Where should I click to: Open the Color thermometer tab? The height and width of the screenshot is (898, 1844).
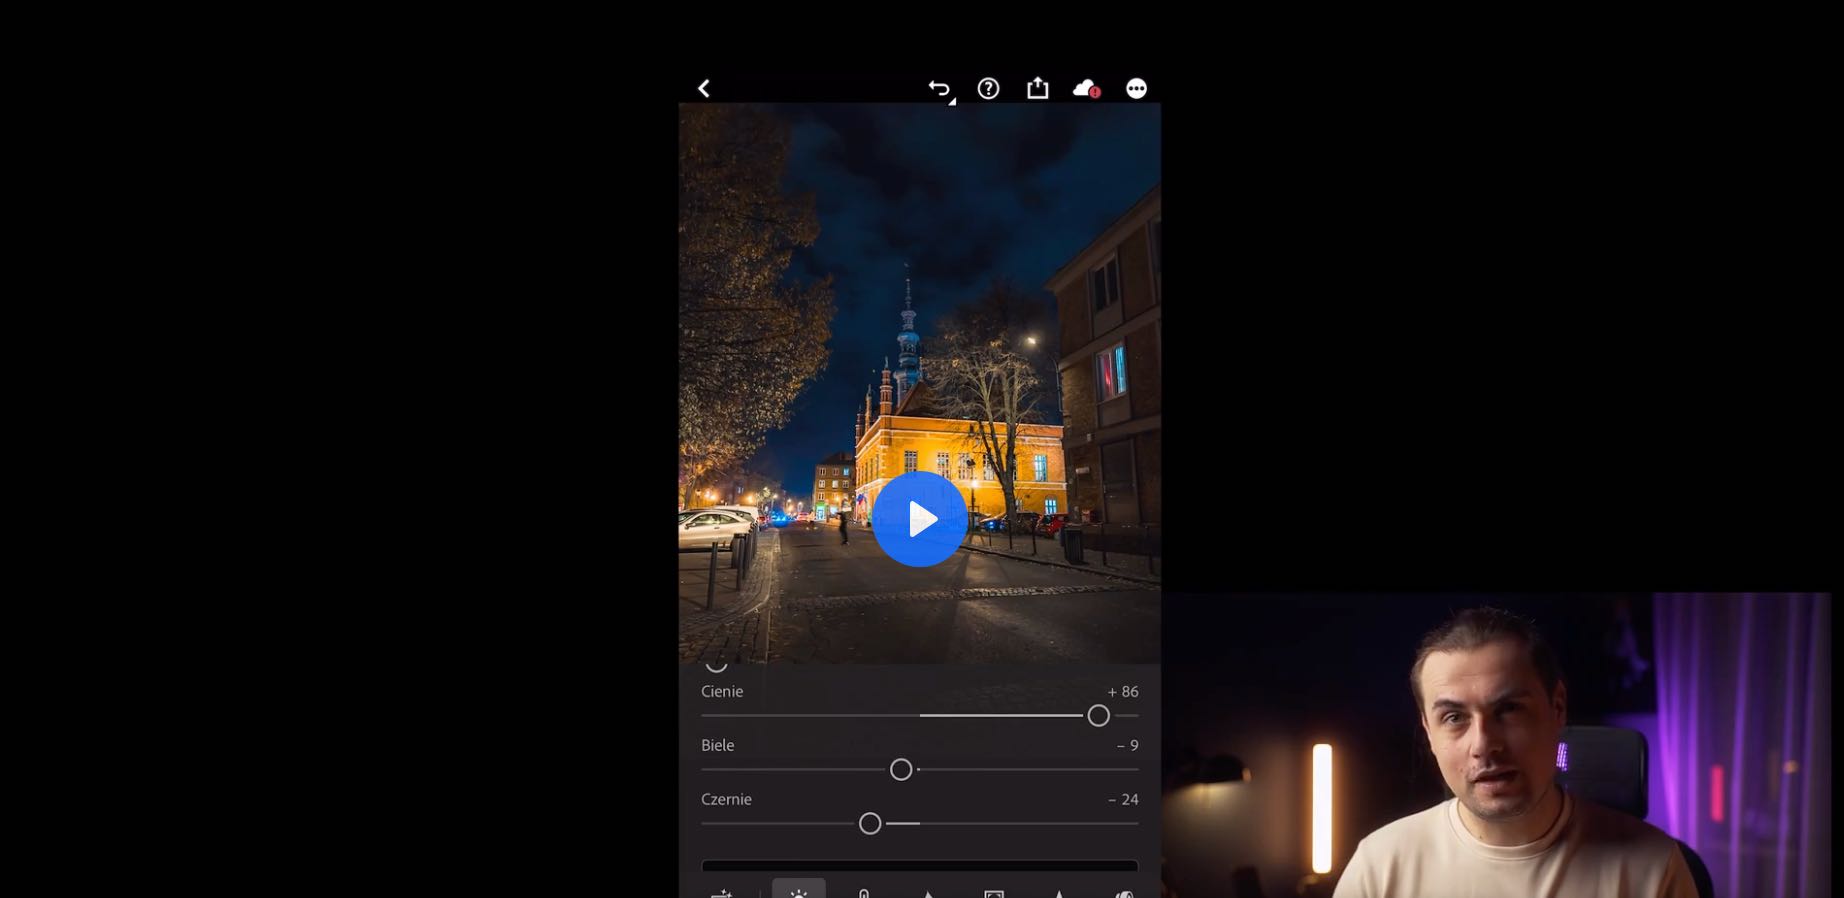pos(864,892)
